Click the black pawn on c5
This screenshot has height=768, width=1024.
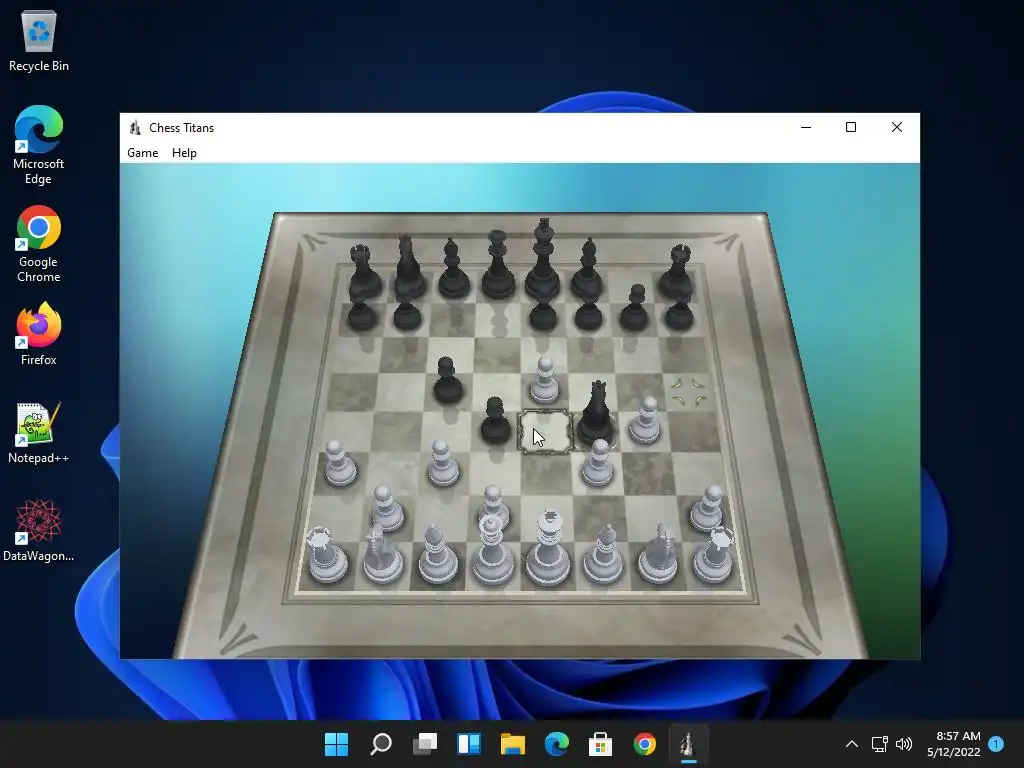pyautogui.click(x=447, y=380)
